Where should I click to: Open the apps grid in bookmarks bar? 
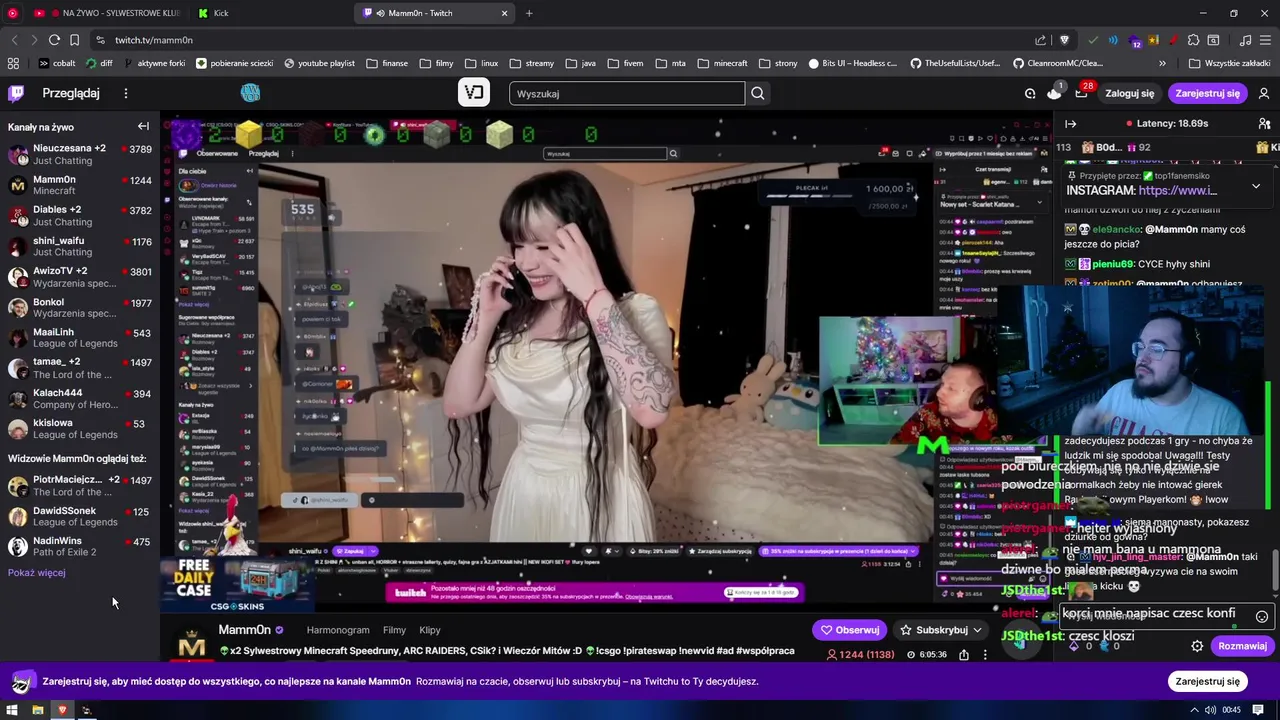(x=14, y=63)
